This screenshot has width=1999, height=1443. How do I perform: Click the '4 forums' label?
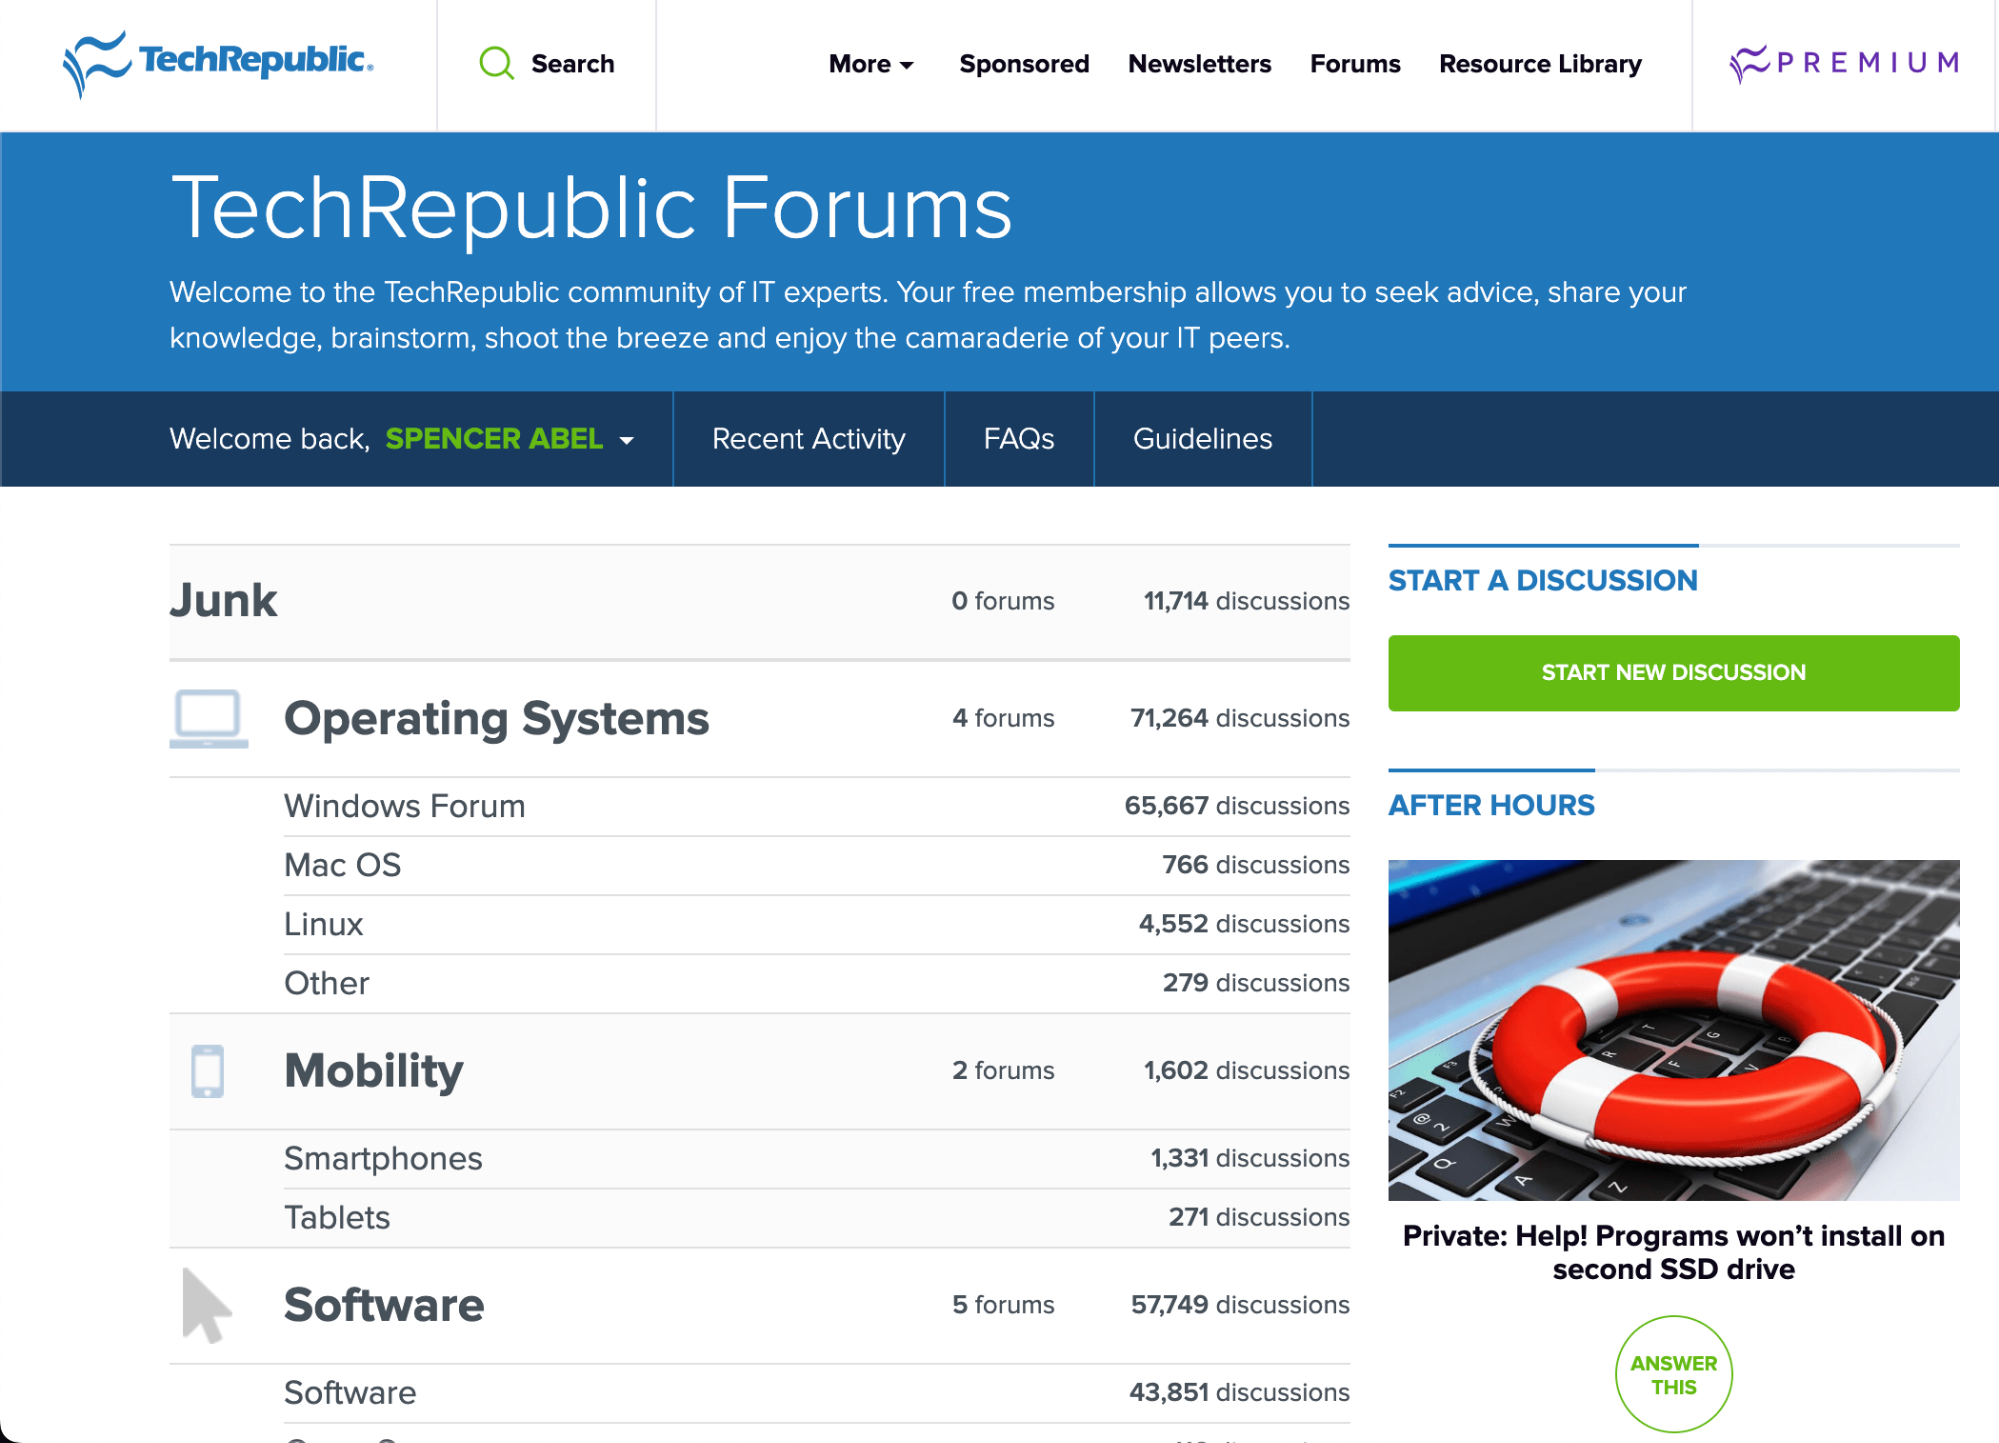point(1003,718)
